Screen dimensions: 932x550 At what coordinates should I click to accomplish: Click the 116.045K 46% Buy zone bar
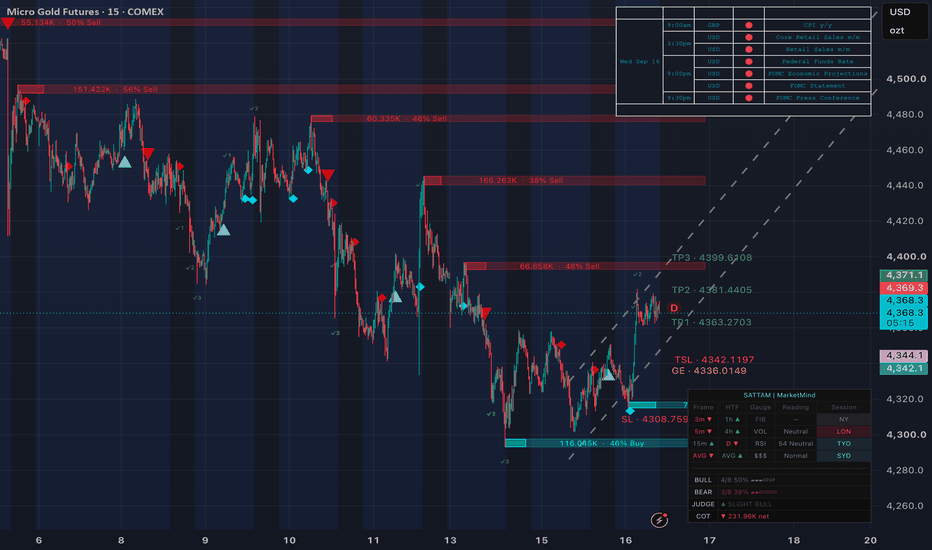click(596, 443)
